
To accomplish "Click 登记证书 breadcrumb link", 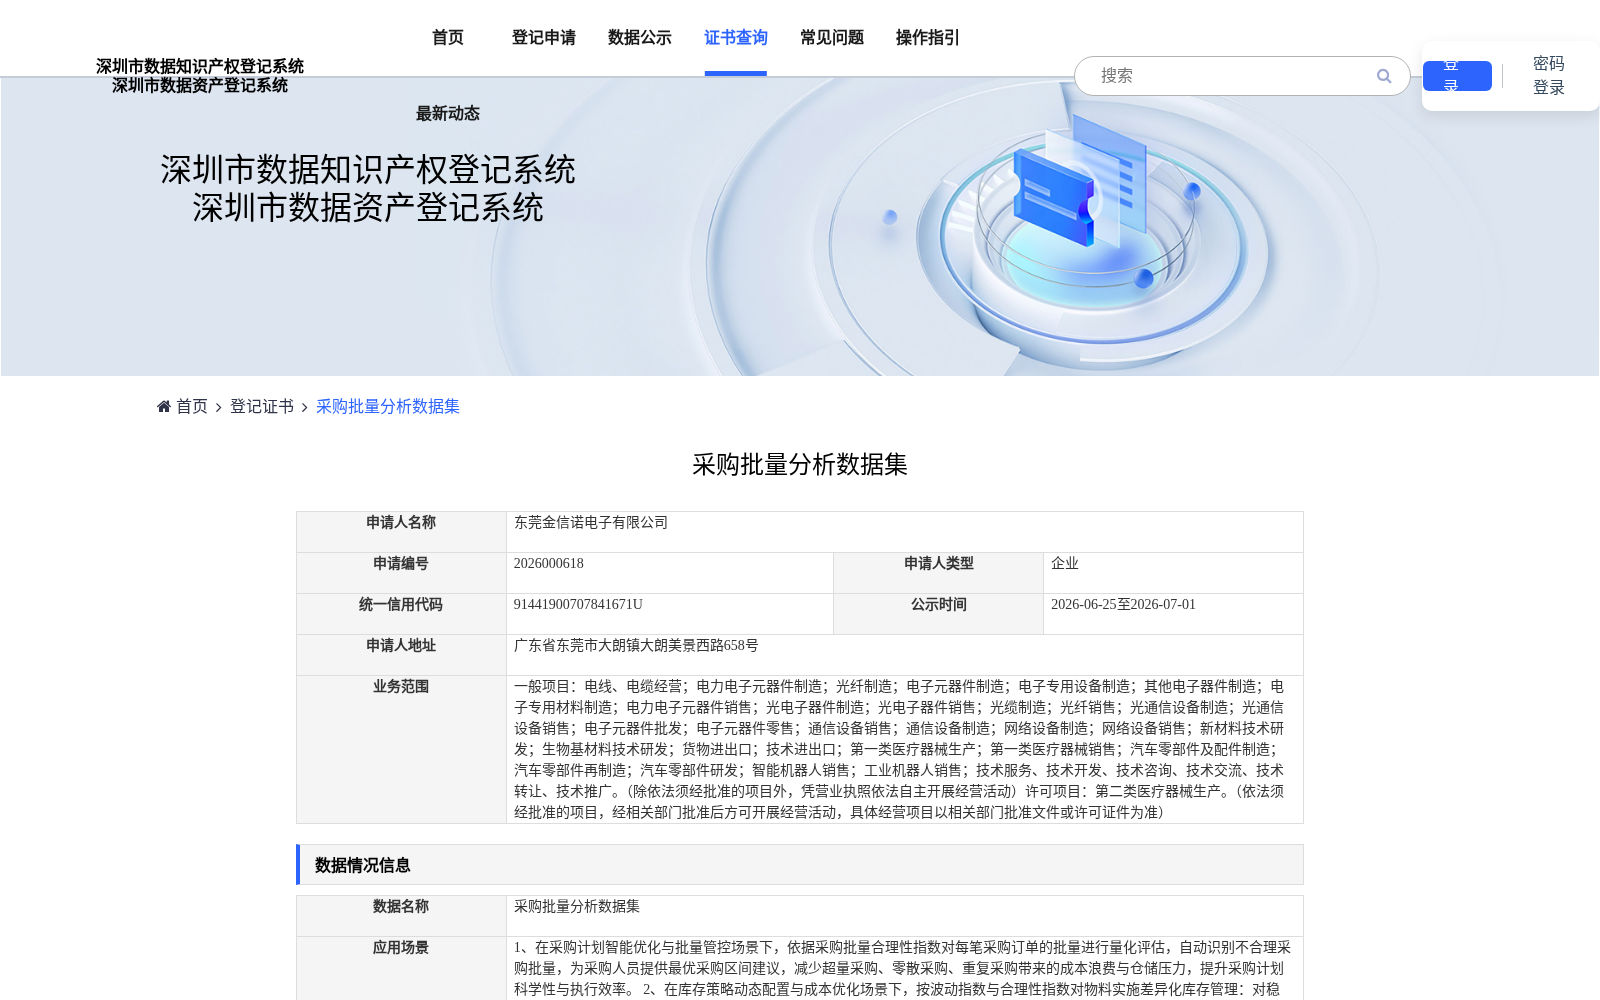I will tap(262, 406).
